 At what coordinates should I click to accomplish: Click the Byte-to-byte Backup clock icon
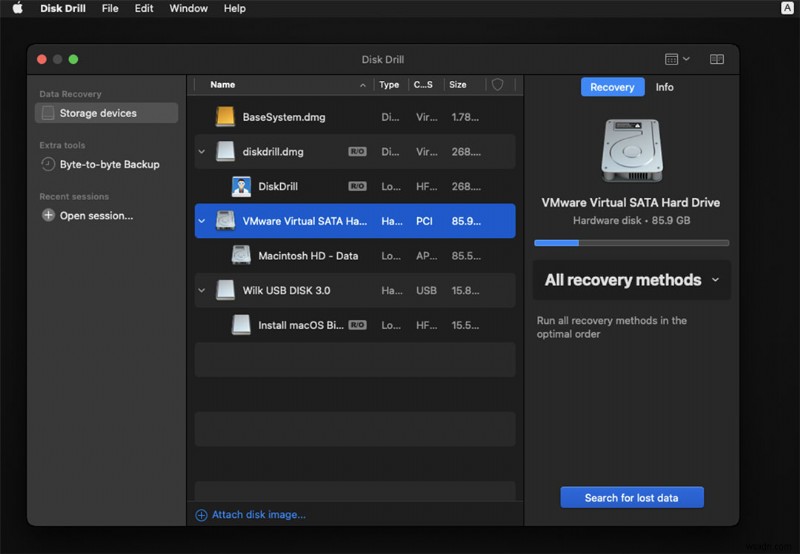click(x=48, y=164)
